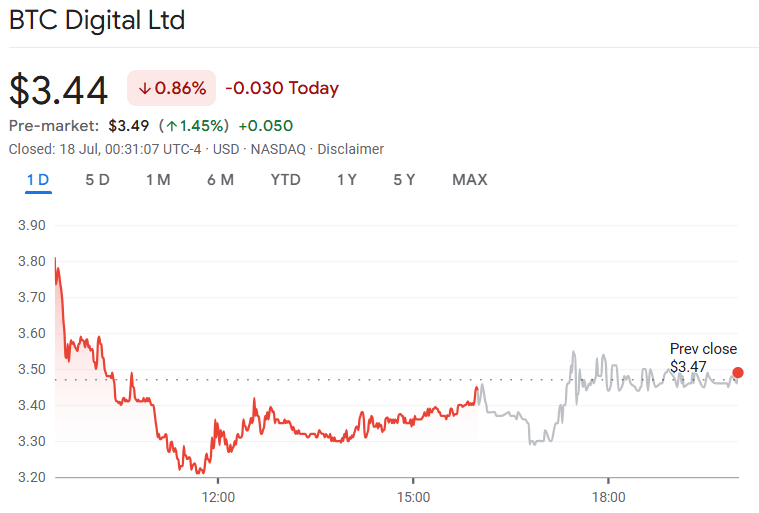Click the -0.030 Today change text
This screenshot has width=759, height=513.
[282, 88]
